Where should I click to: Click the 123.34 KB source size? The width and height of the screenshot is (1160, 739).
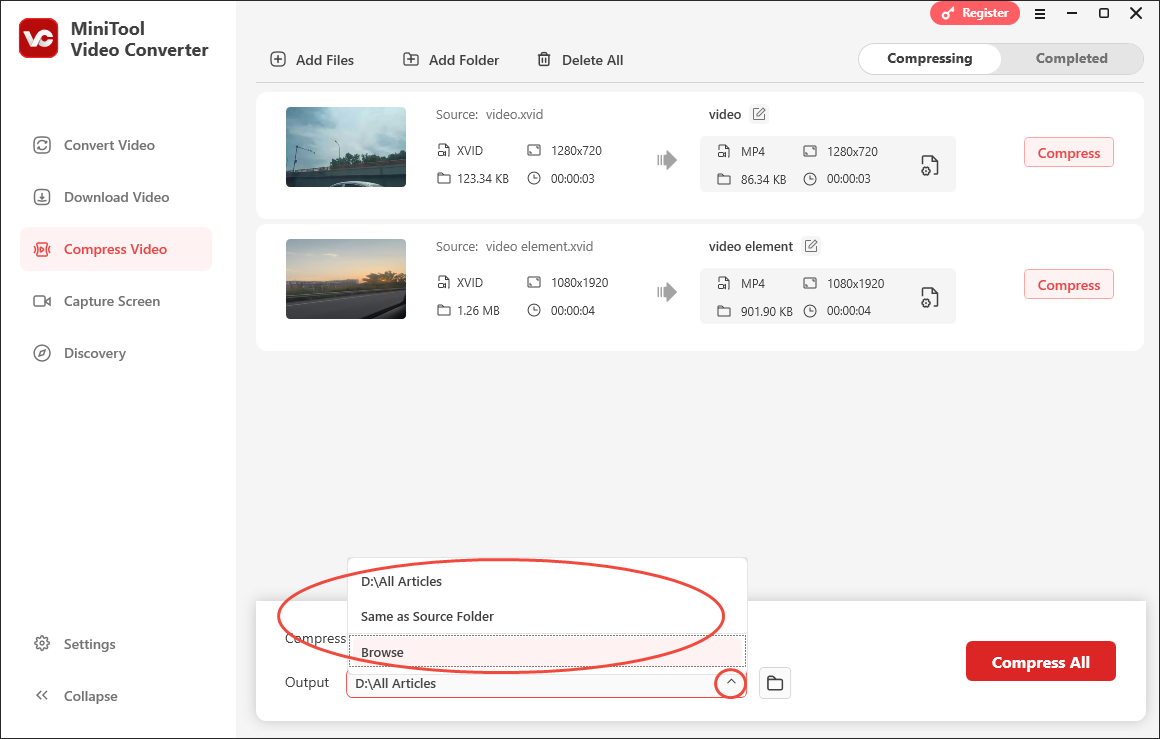[x=482, y=178]
